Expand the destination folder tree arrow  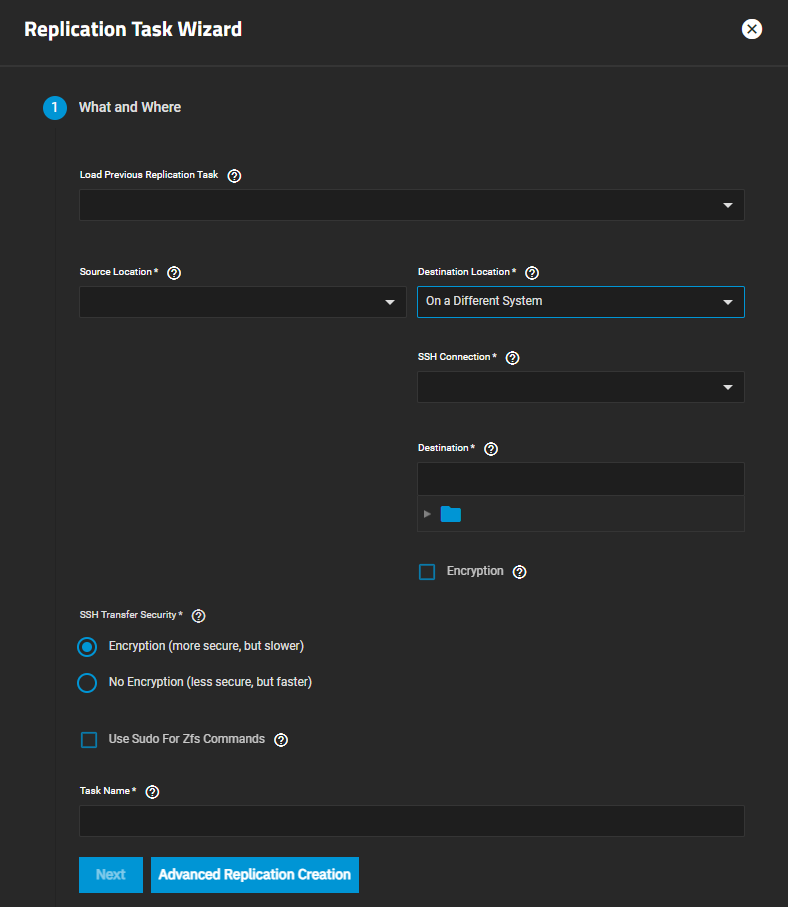point(428,514)
